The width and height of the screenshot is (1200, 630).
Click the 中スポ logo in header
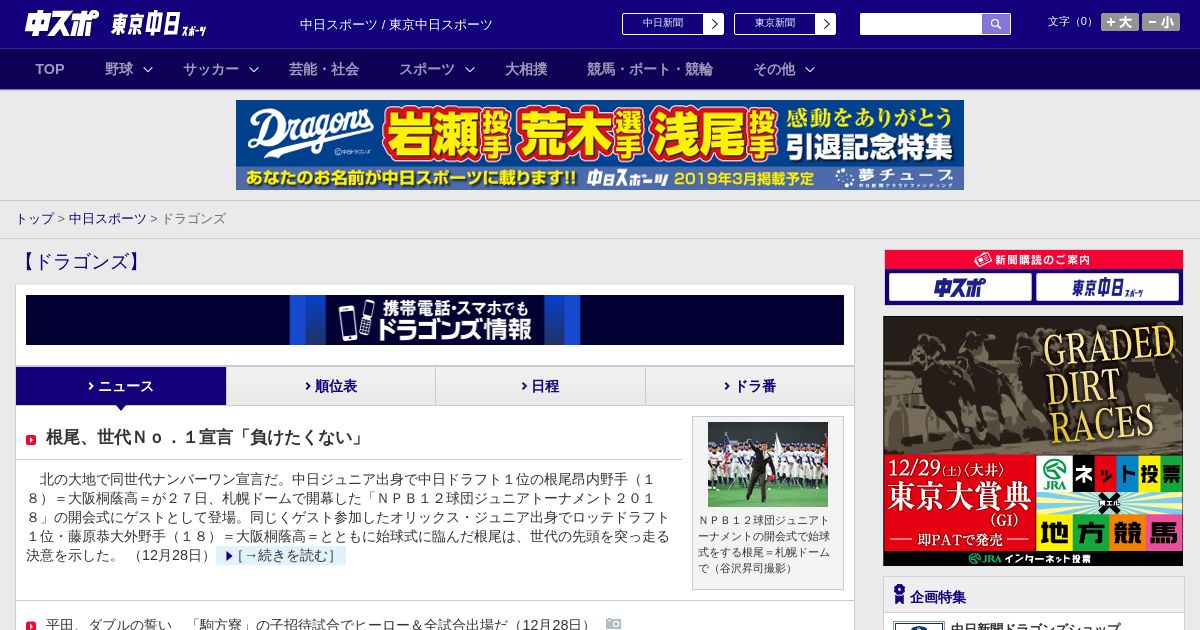click(x=61, y=23)
